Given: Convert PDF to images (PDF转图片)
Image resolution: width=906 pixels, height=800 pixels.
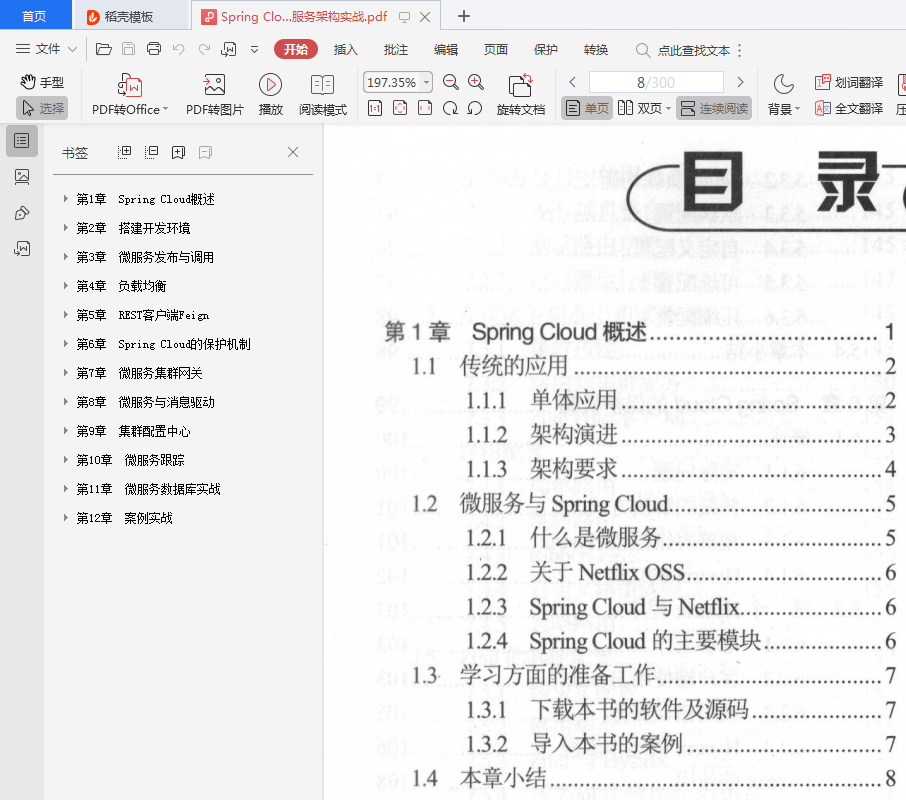Looking at the screenshot, I should [x=214, y=94].
